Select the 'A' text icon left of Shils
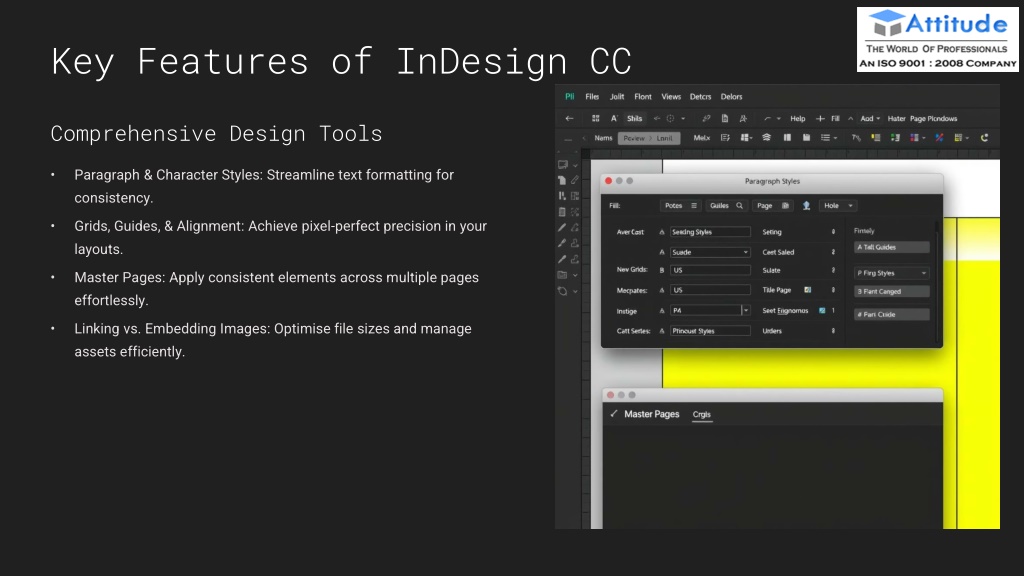The height and width of the screenshot is (576, 1024). click(x=614, y=119)
